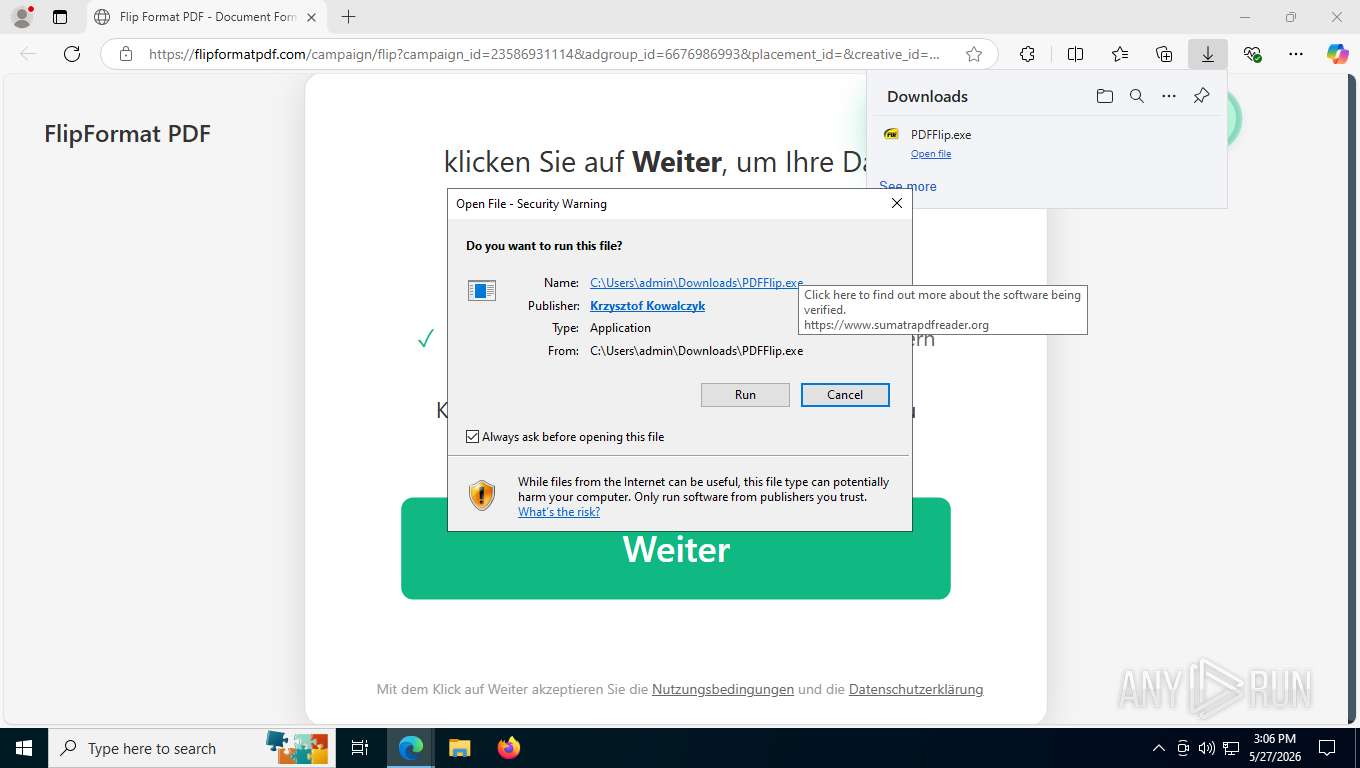
Task: Open more options in Downloads panel
Action: tap(1168, 96)
